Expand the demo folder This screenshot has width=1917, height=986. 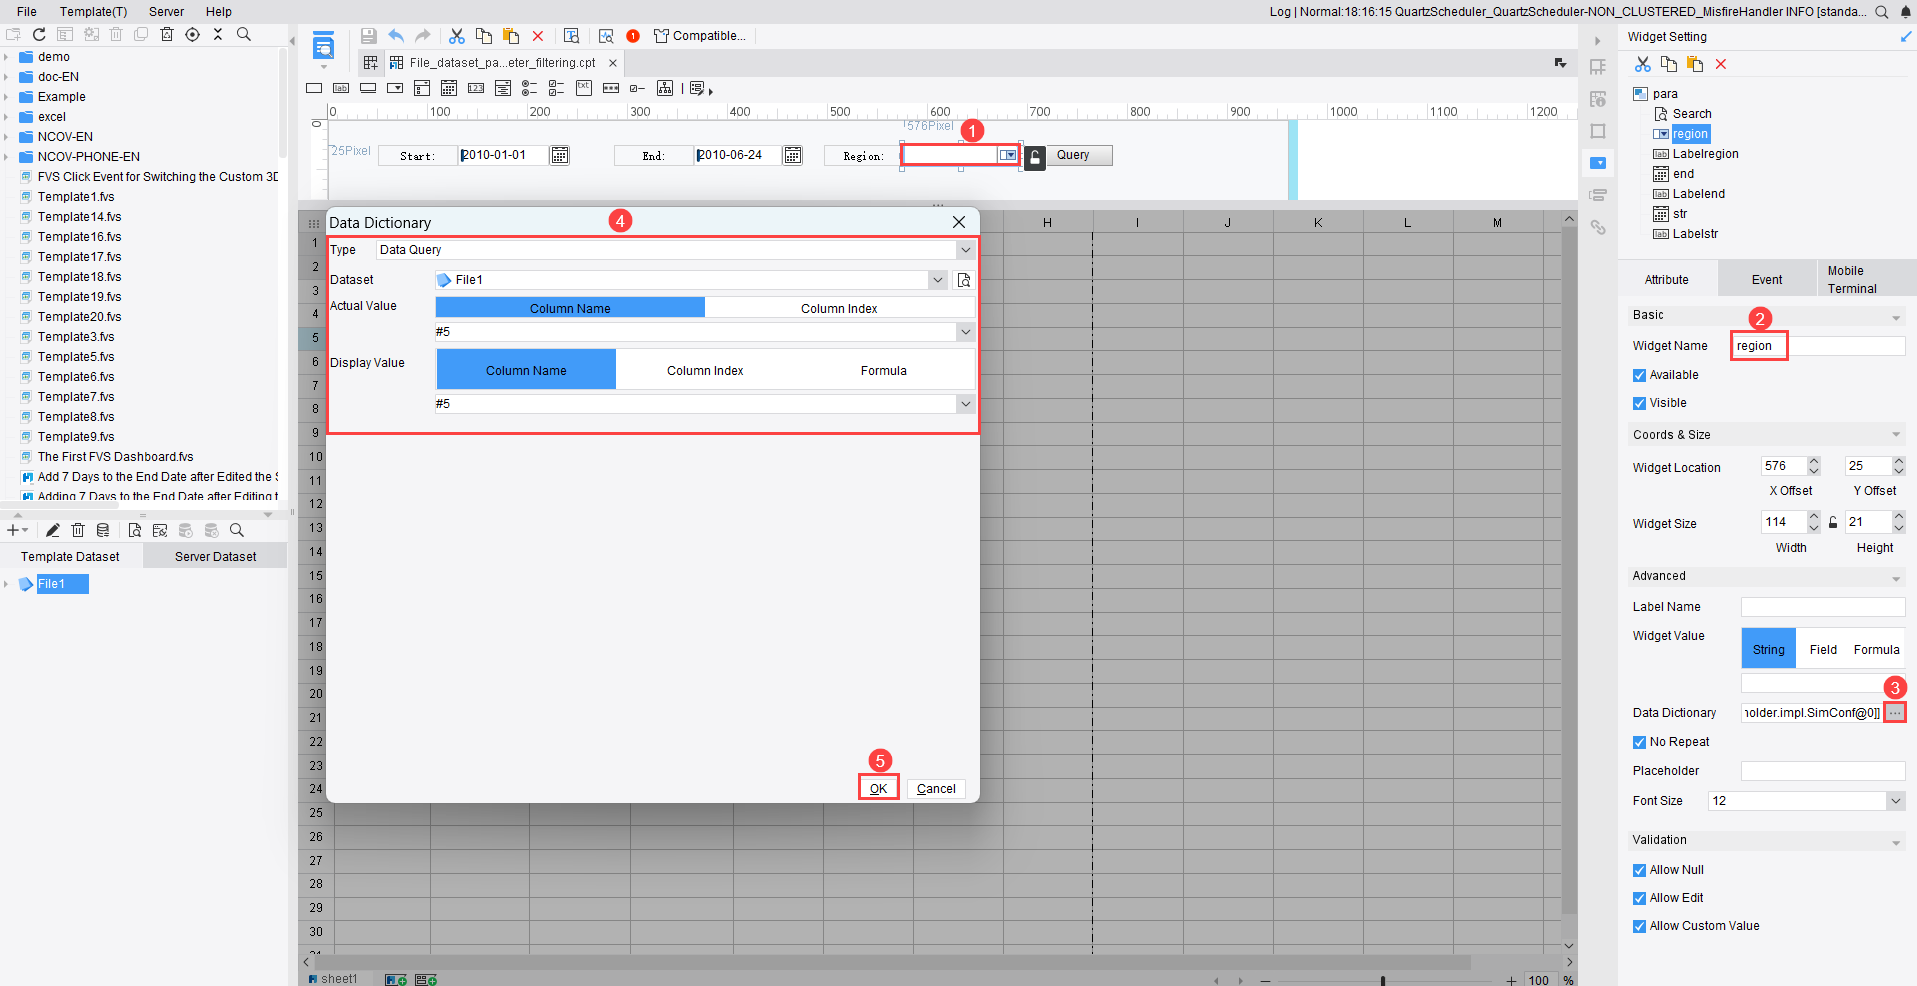coord(6,57)
